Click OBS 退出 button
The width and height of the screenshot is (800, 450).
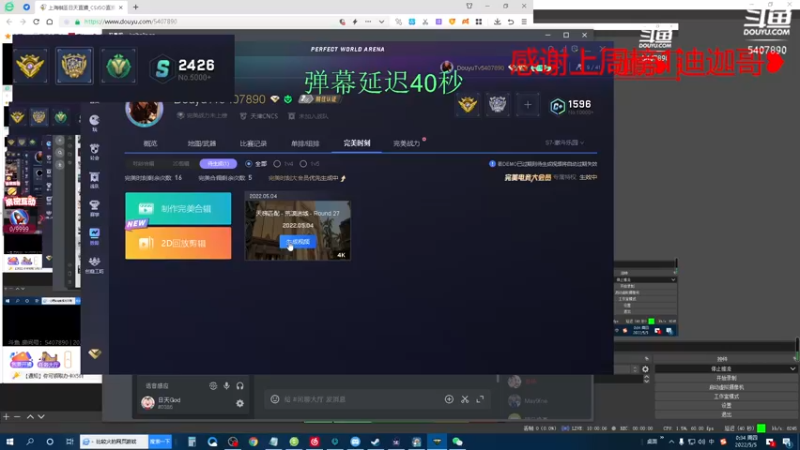coord(726,415)
